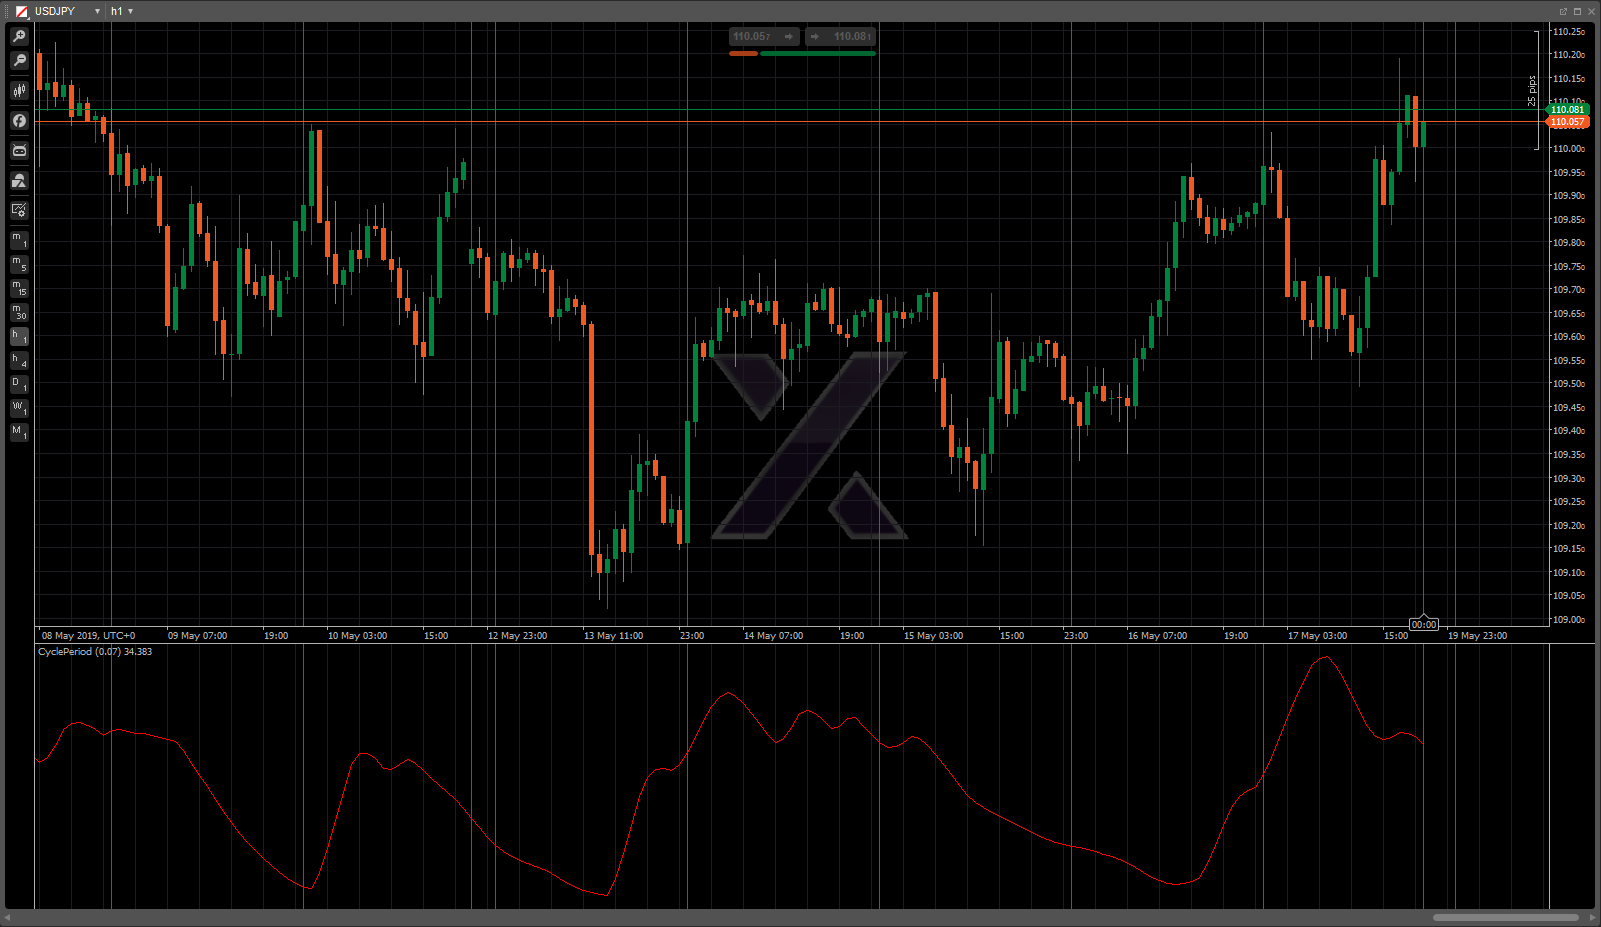Switch to m15 timeframe
The height and width of the screenshot is (927, 1601).
[x=19, y=288]
